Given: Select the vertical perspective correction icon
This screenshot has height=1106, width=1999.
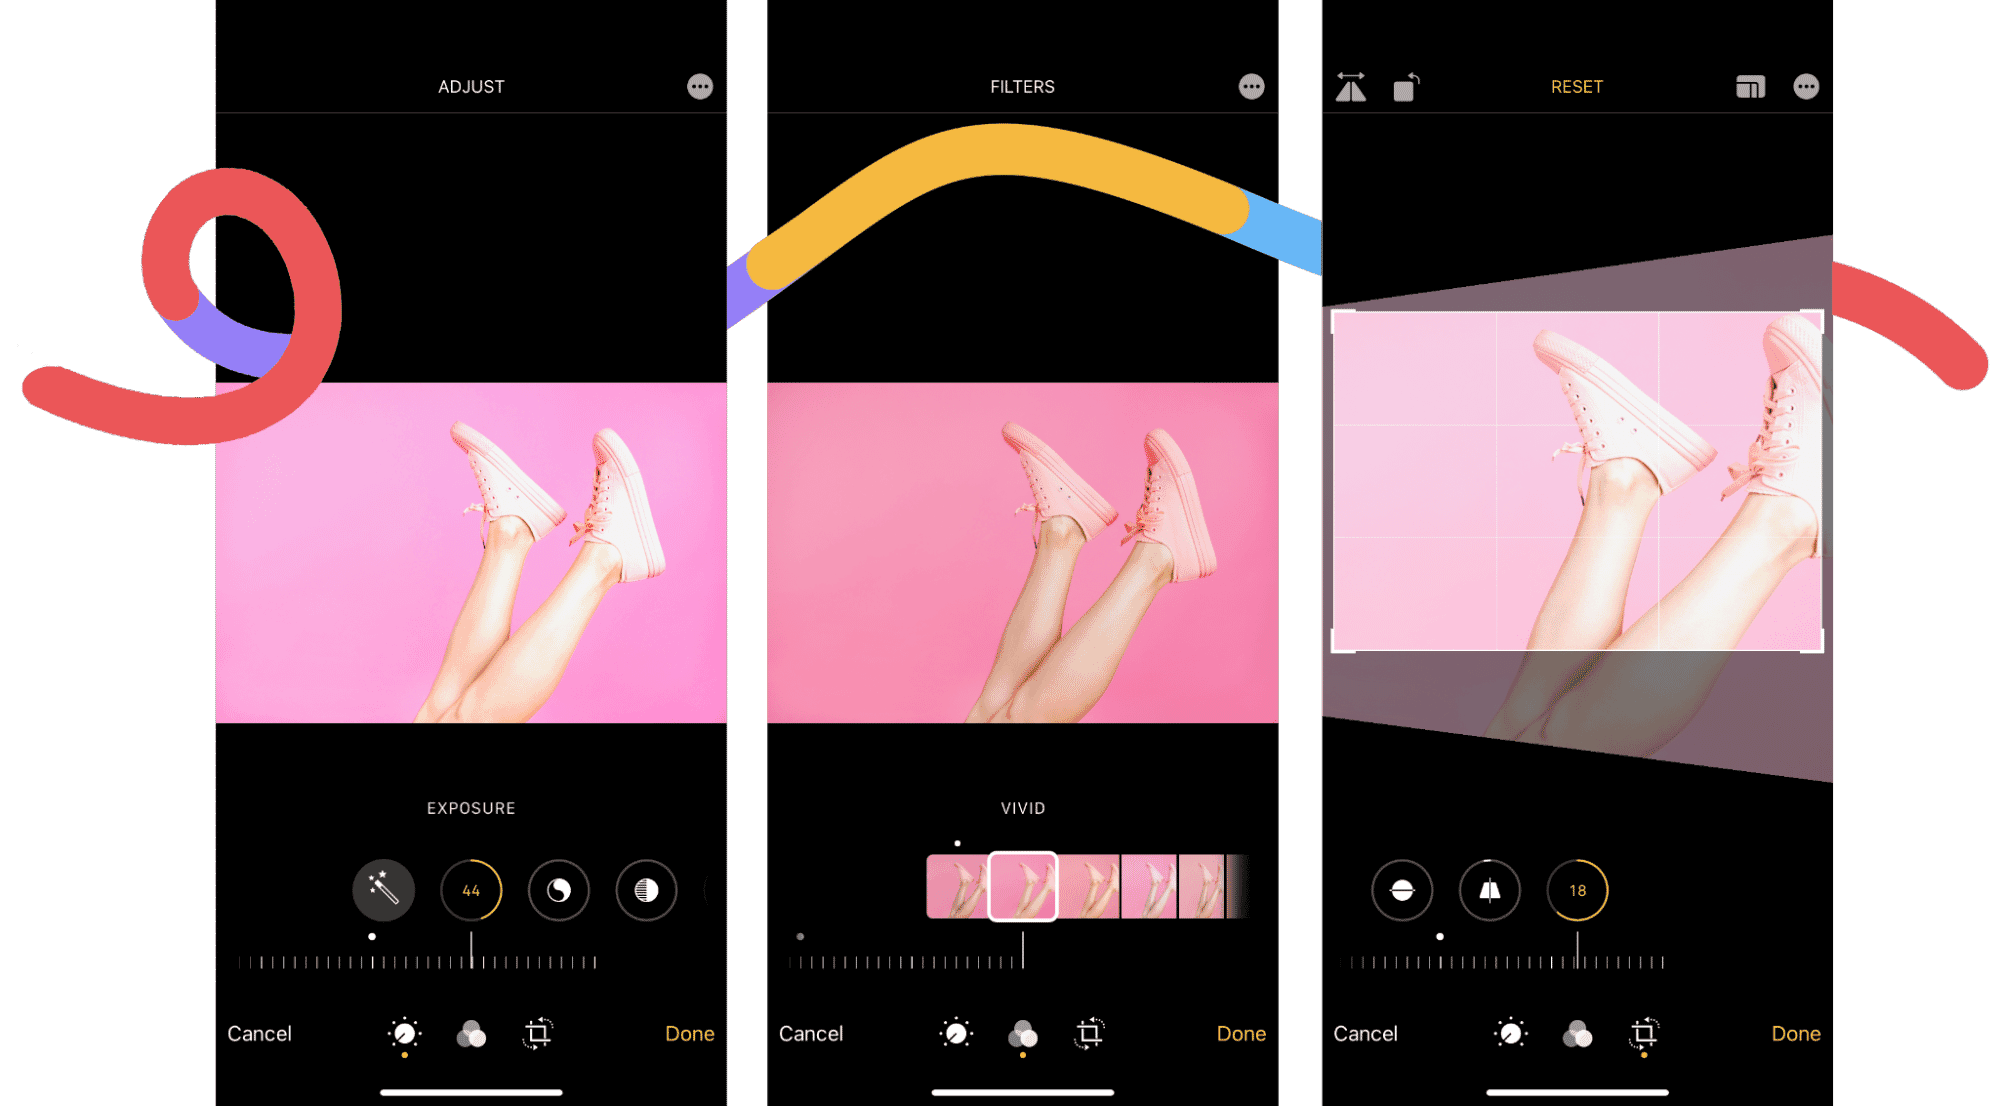Looking at the screenshot, I should pyautogui.click(x=1490, y=890).
